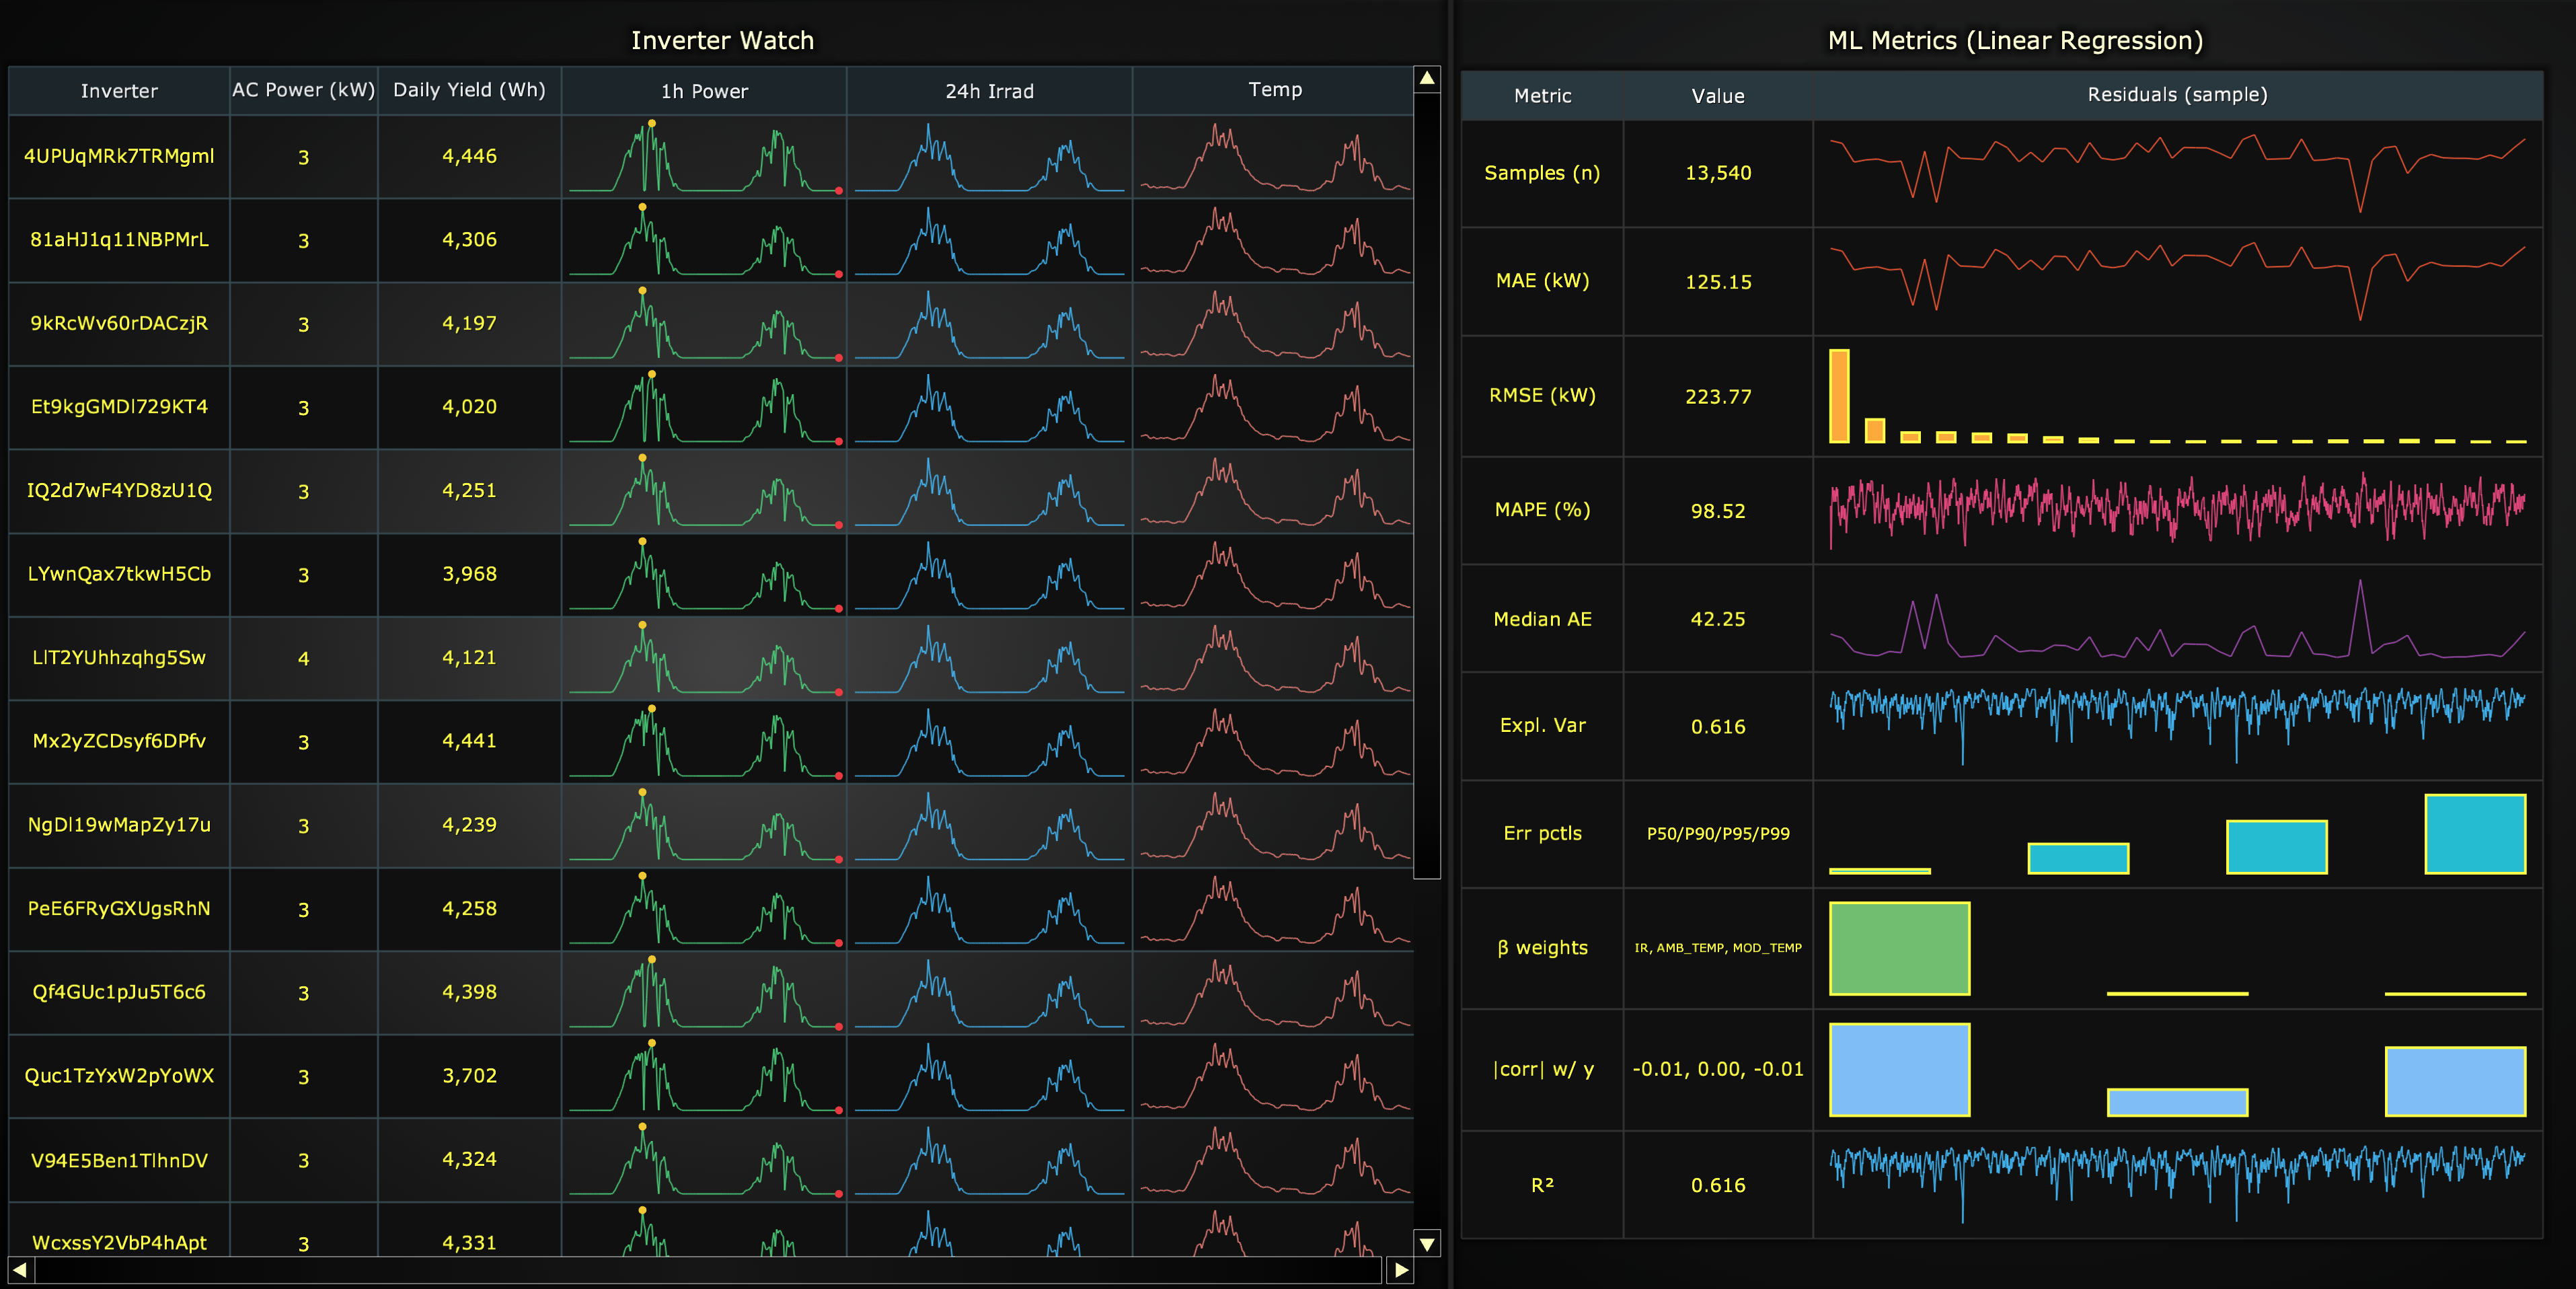
Task: Click the vertical scrollbar track of Inverter Watch
Action: click(x=1427, y=661)
